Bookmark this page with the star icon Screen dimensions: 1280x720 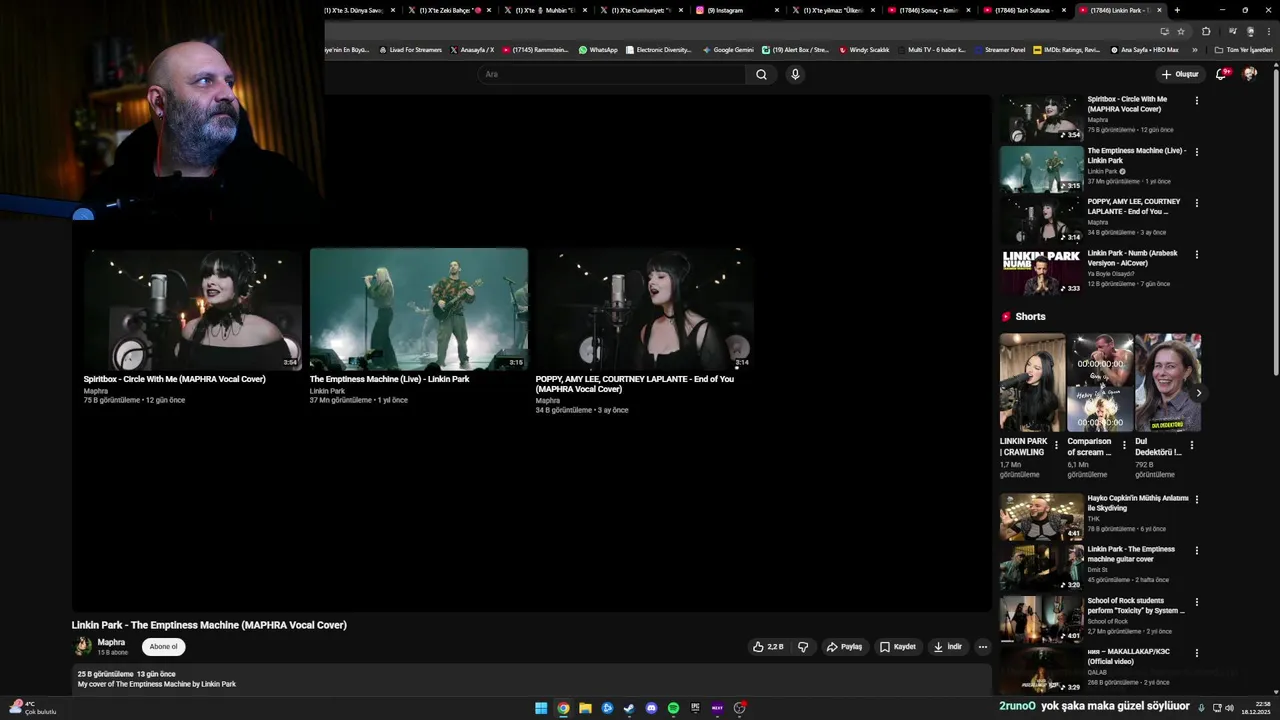coord(1181,31)
